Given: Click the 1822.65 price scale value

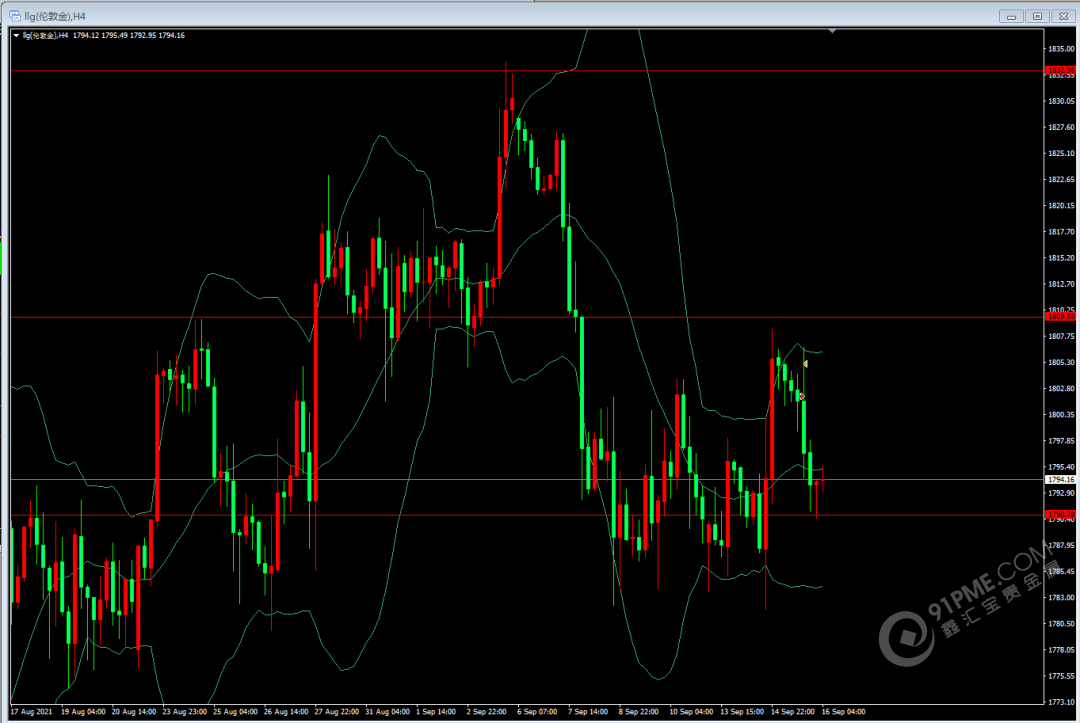Looking at the screenshot, I should 1061,180.
